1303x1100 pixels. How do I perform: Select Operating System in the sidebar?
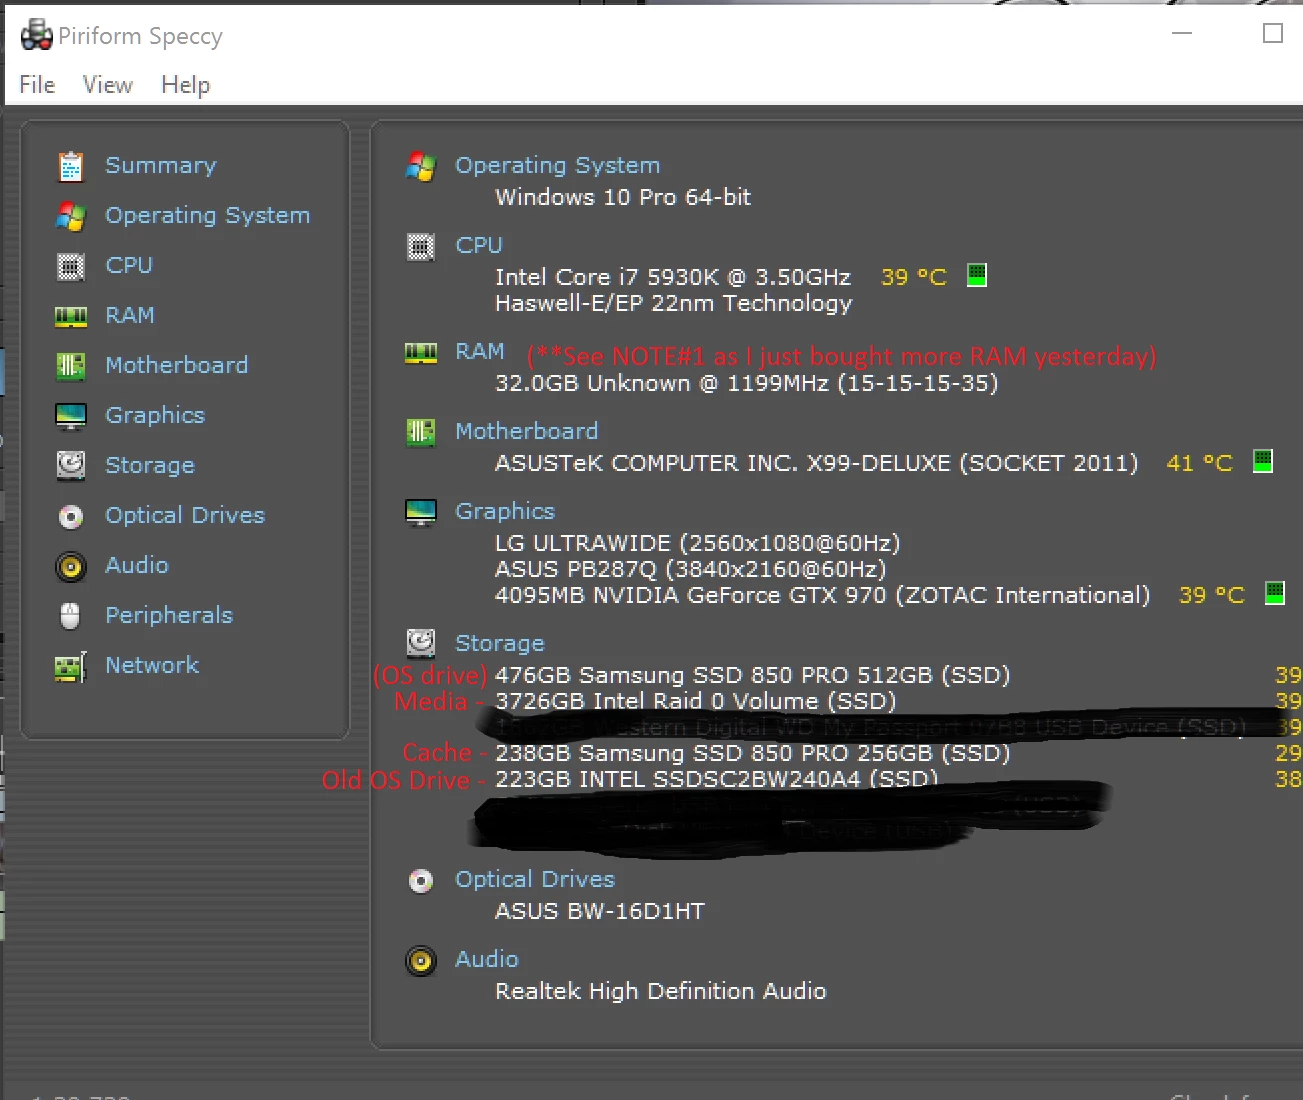(207, 216)
